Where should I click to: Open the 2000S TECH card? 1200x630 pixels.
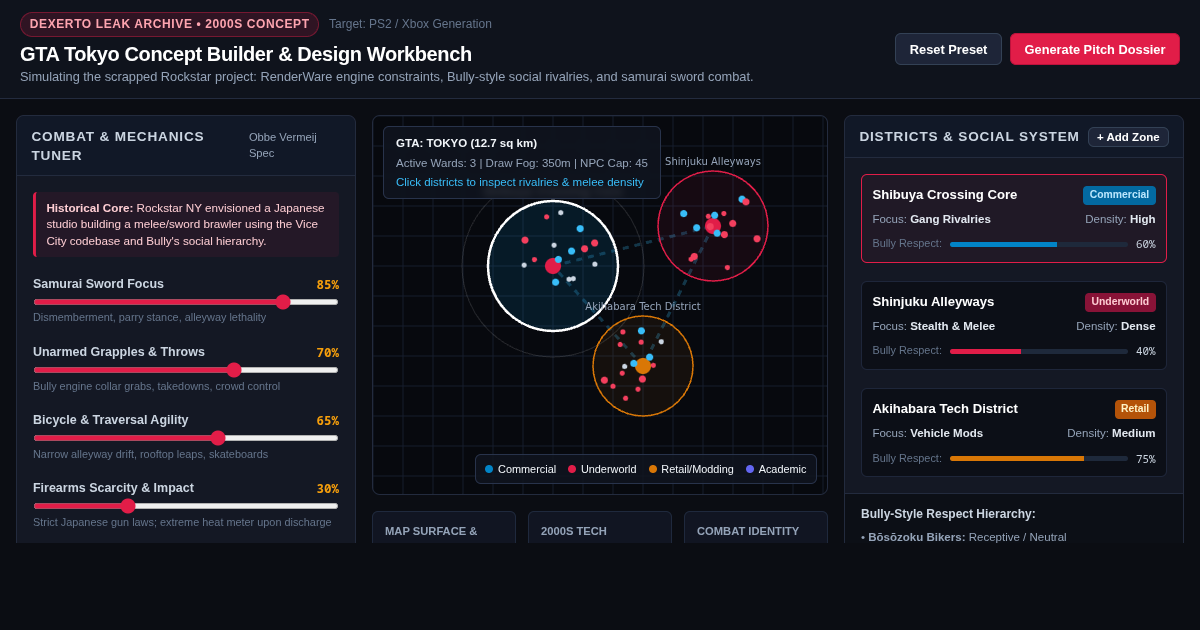600,528
